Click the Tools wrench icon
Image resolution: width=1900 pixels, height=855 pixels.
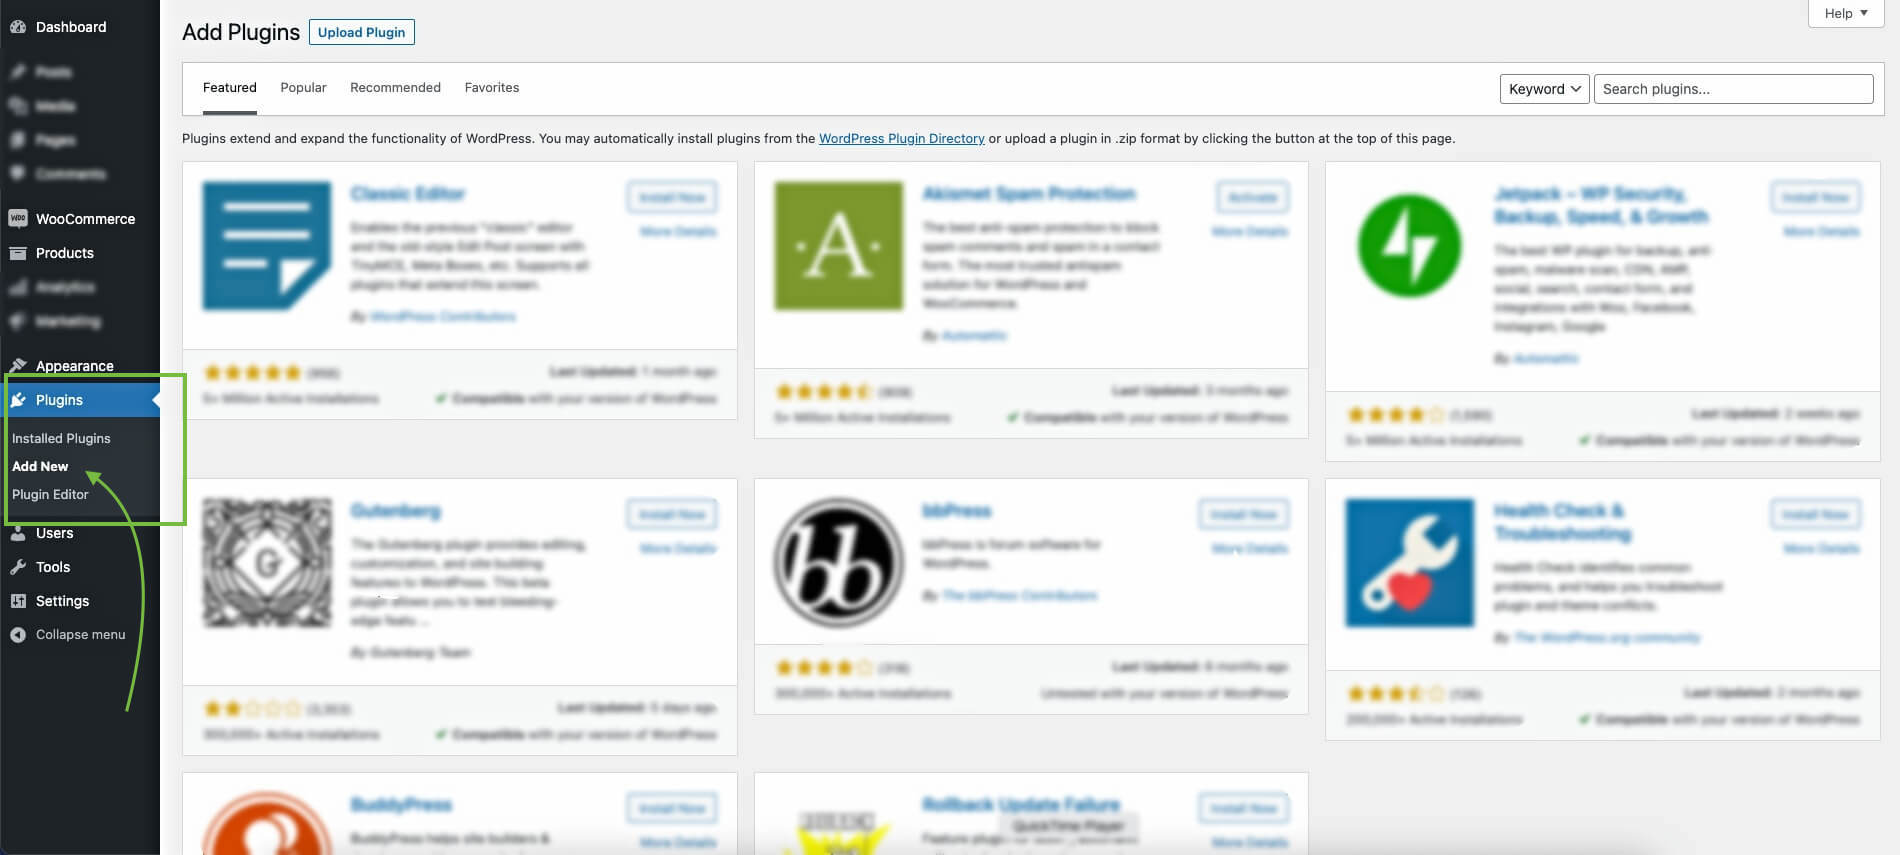coord(18,567)
